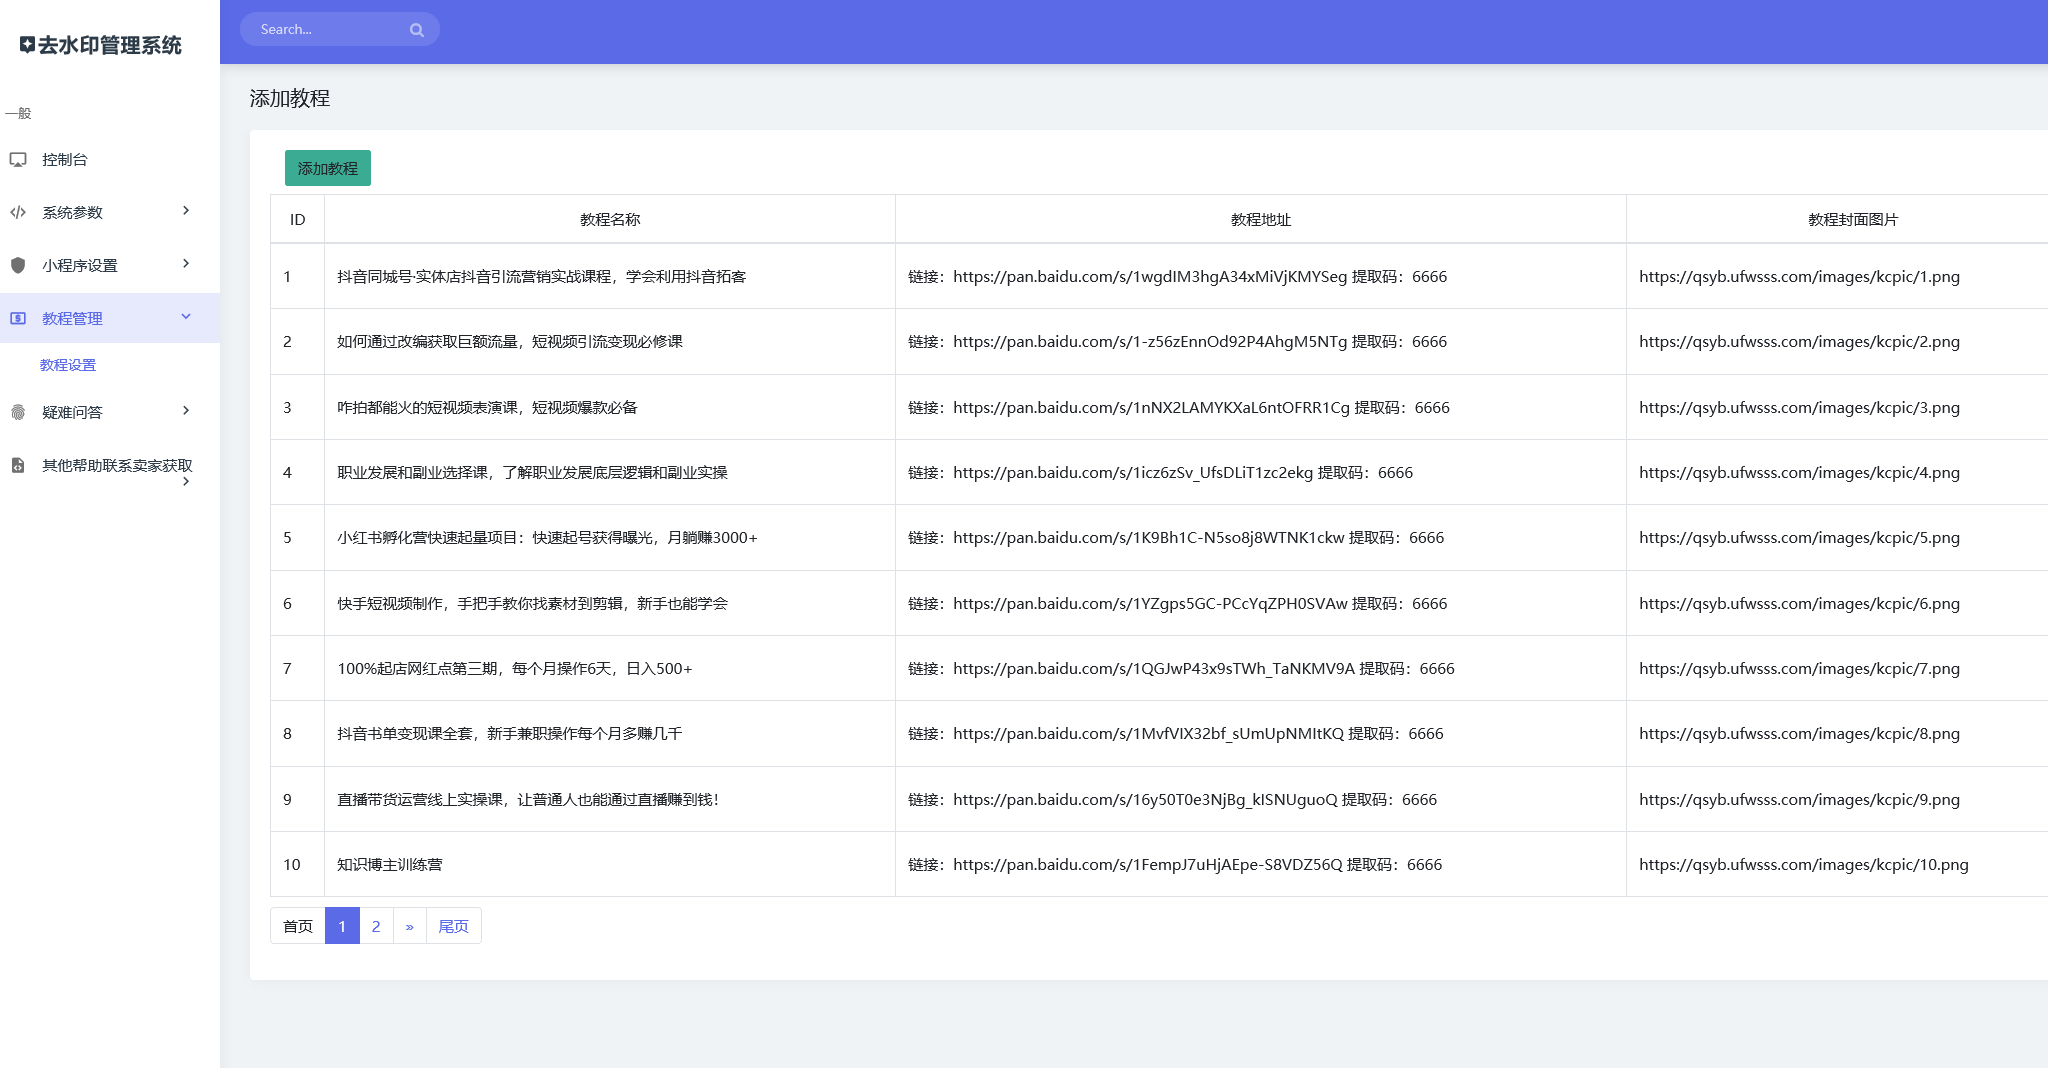Click the 疑难问答 sidebar icon

17,411
